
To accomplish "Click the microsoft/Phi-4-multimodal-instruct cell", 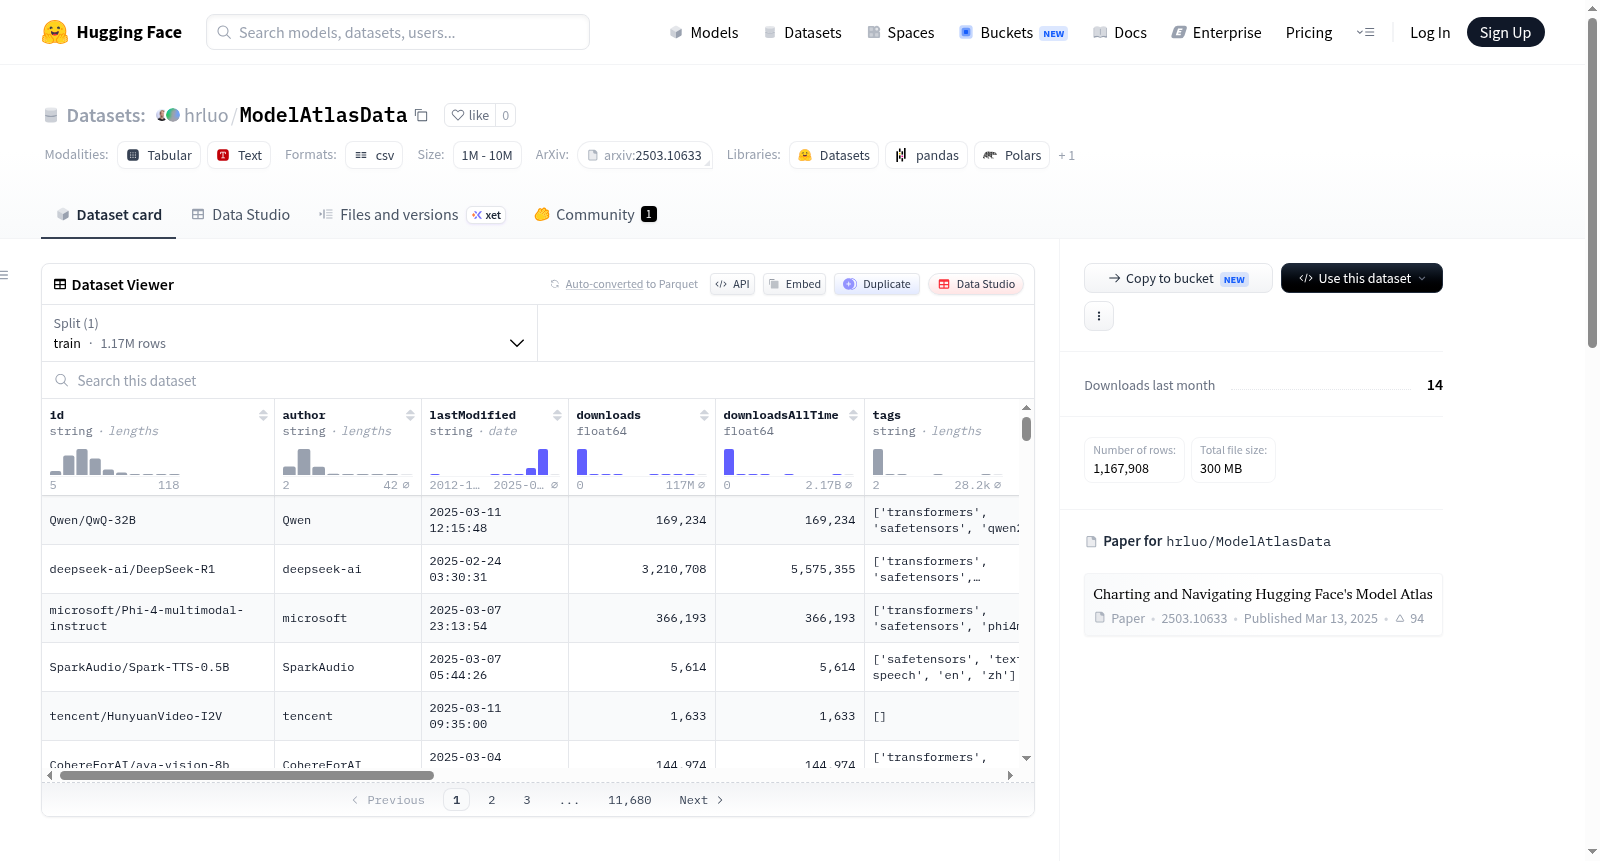I will (x=158, y=618).
